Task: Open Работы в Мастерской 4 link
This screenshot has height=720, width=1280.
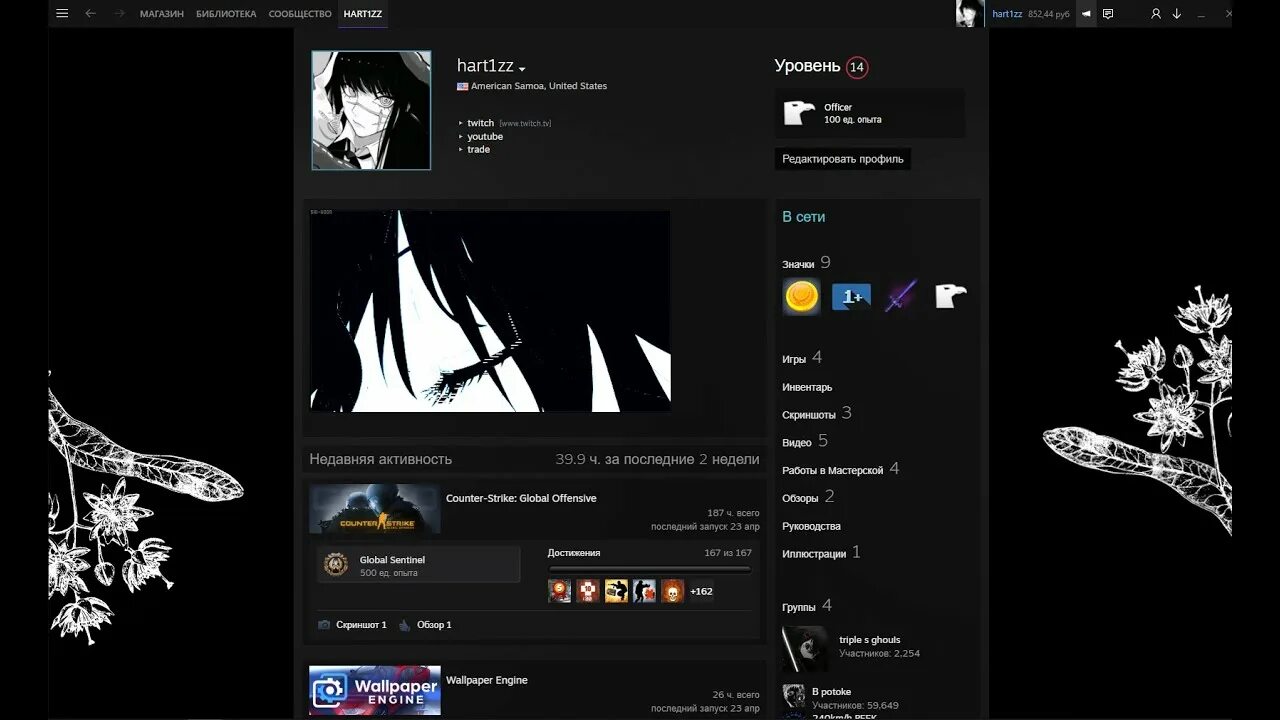Action: pos(840,469)
